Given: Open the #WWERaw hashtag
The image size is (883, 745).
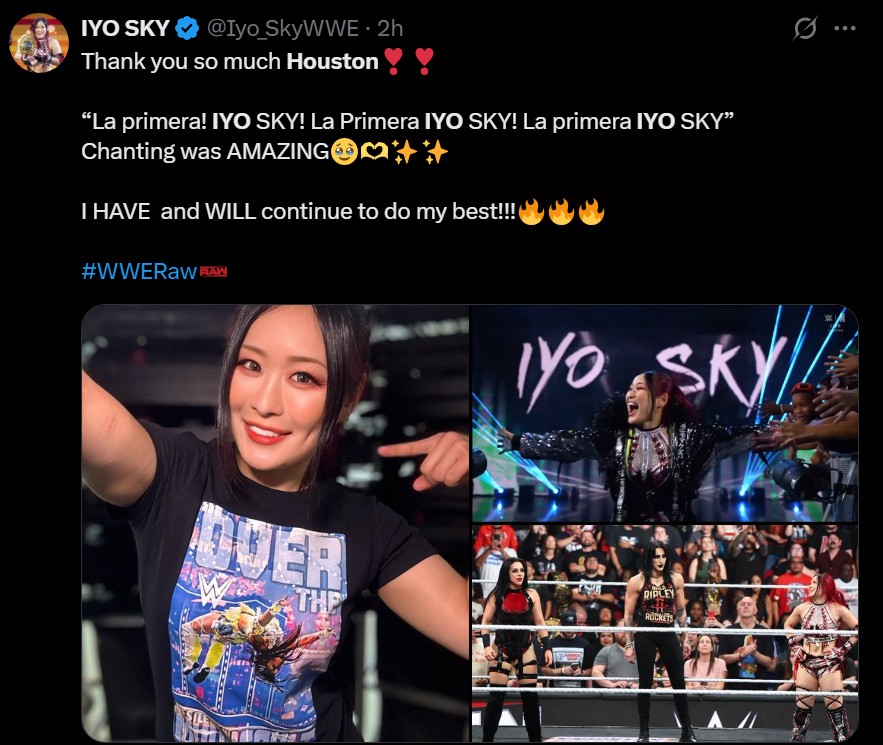Looking at the screenshot, I should tap(139, 271).
